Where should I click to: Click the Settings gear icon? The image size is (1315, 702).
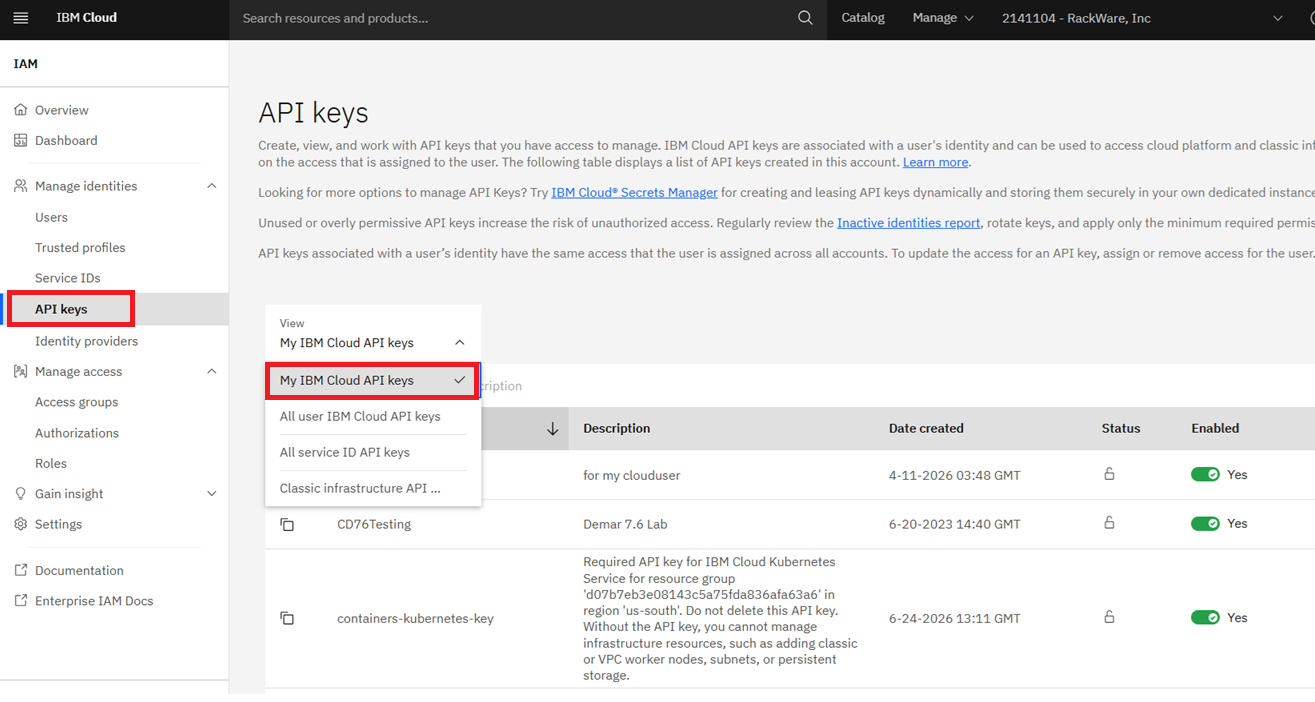point(20,524)
